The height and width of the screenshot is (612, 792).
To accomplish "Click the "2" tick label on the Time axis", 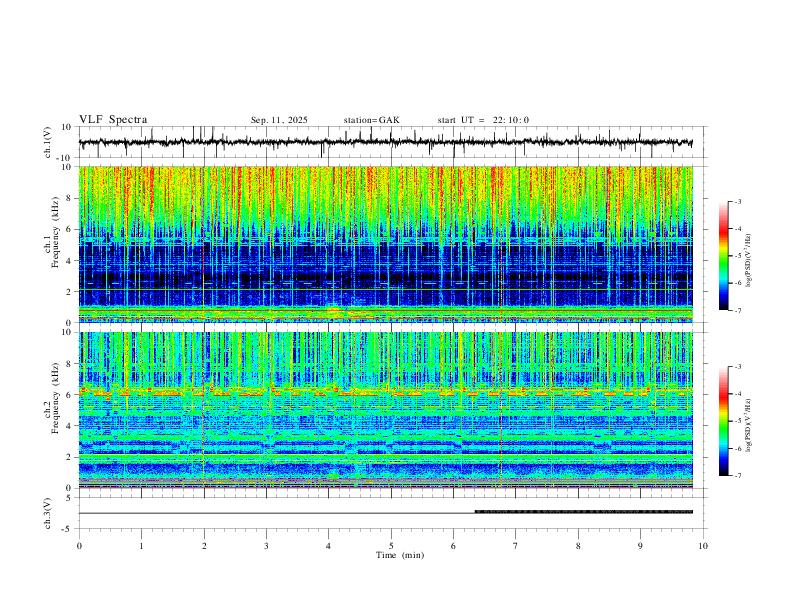I will pyautogui.click(x=204, y=546).
